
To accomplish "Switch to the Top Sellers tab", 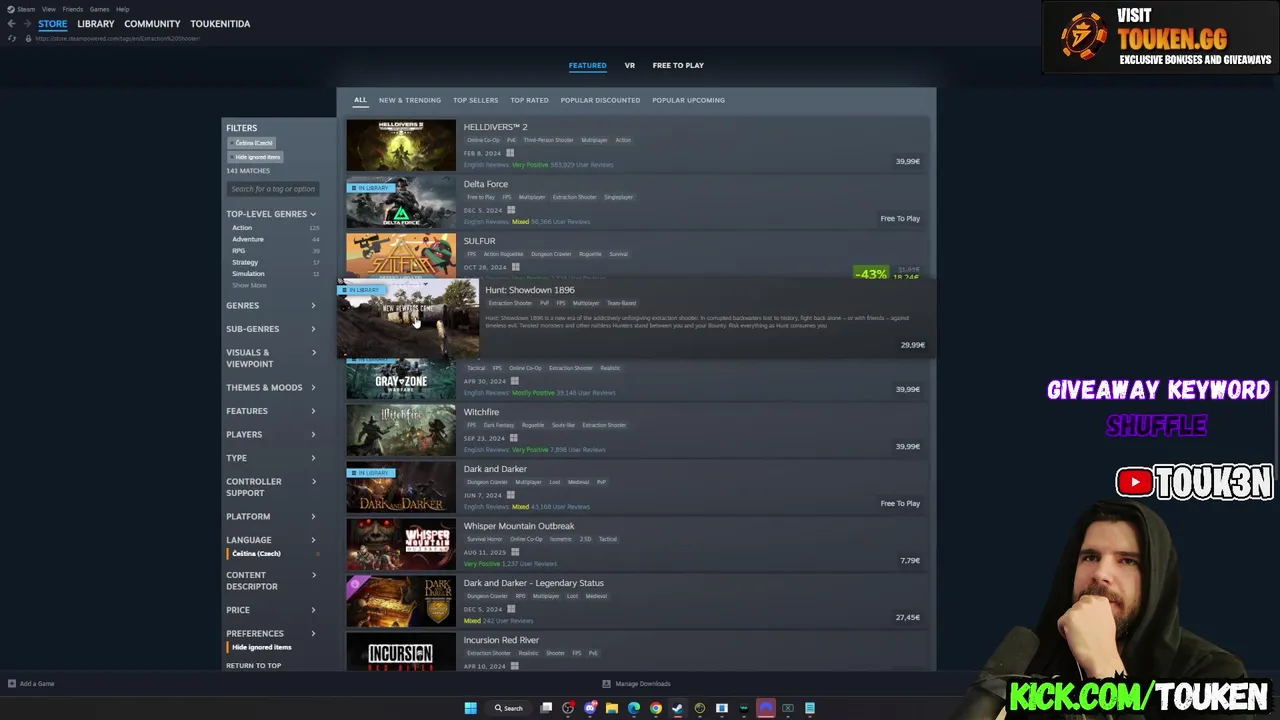I will click(475, 100).
